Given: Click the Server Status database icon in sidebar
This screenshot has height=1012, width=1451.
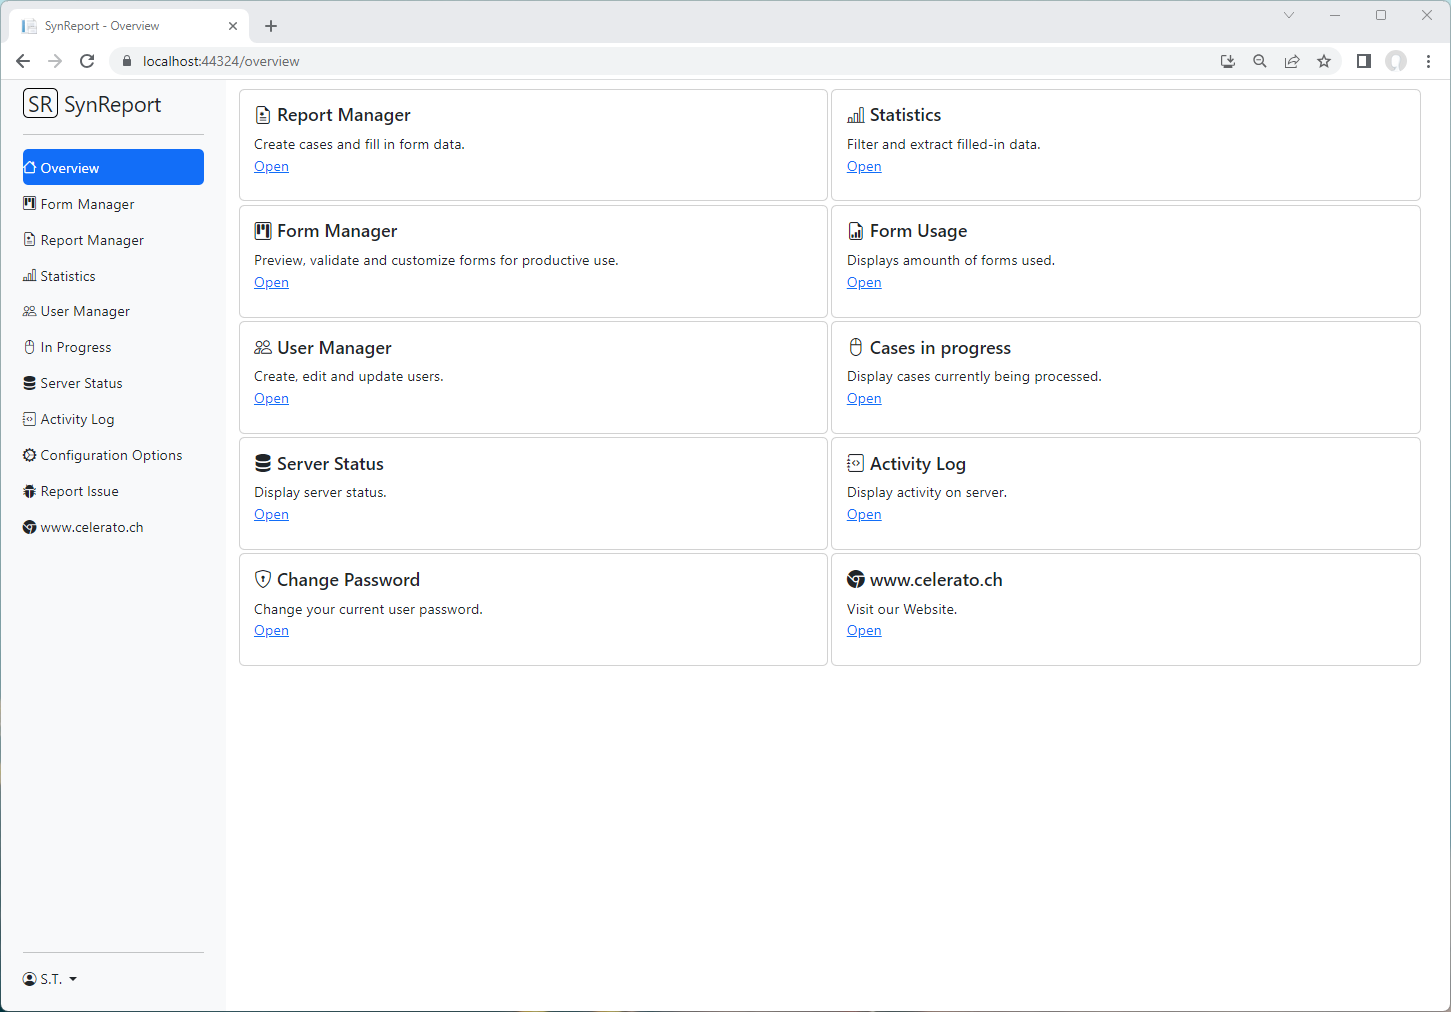Looking at the screenshot, I should [29, 383].
